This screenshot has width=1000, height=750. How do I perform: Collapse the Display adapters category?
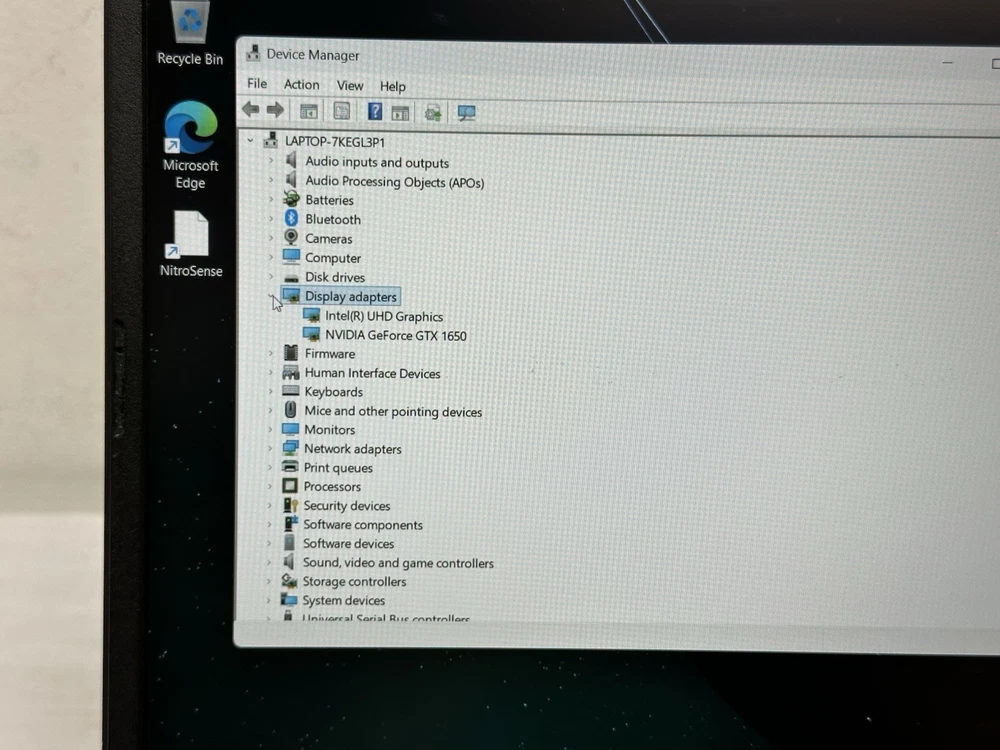[x=272, y=297]
